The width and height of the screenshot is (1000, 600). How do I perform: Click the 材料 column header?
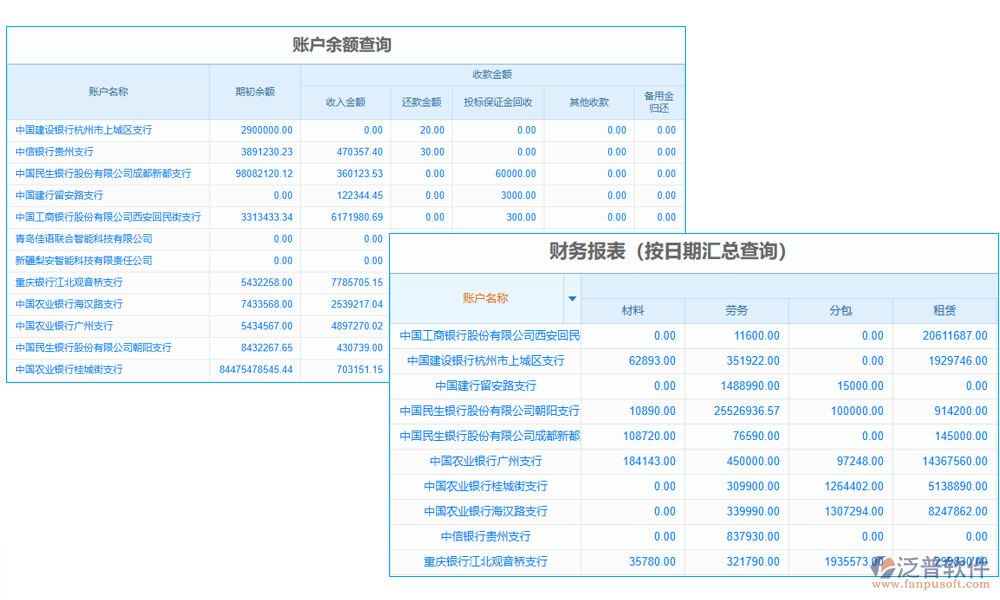tap(634, 310)
